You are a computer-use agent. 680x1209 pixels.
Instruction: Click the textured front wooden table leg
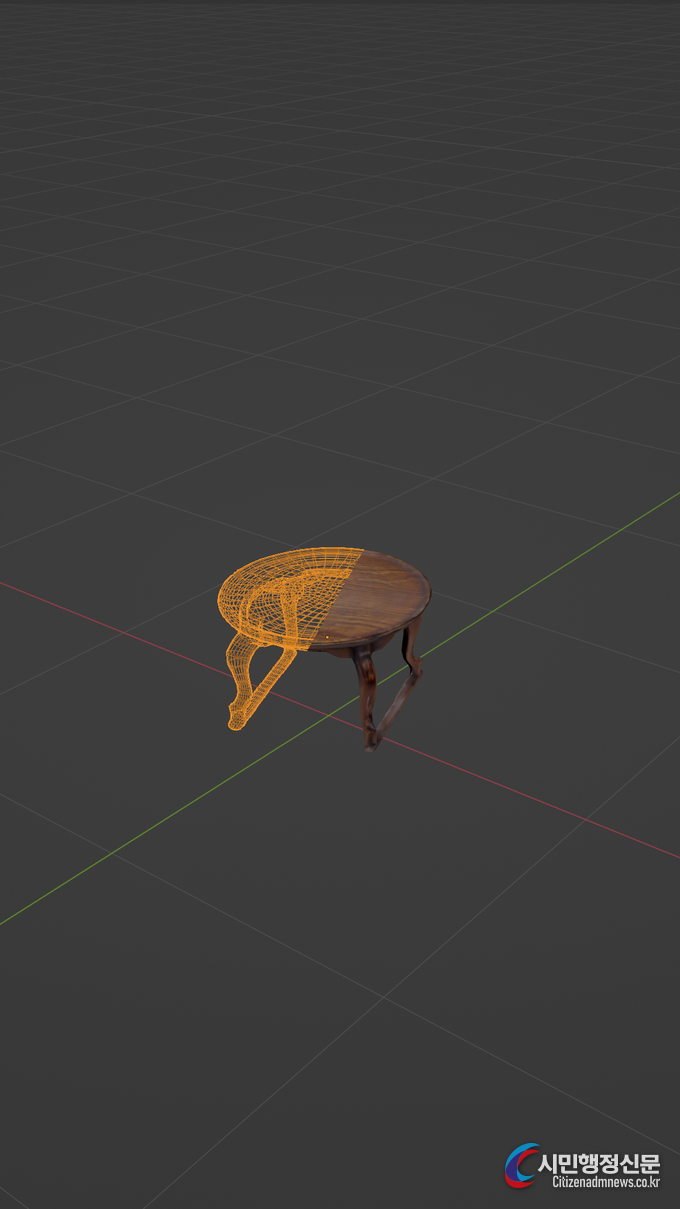367,698
